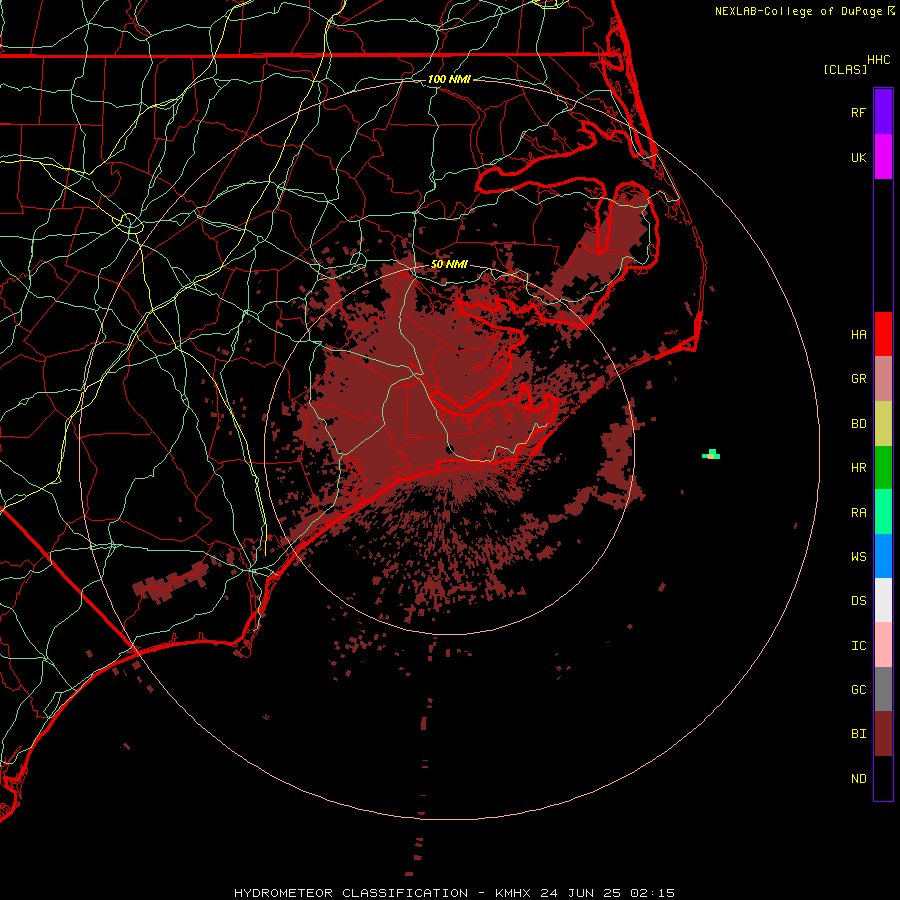Screen dimensions: 900x900
Task: Select the IC pink legend swatch
Action: 883,645
